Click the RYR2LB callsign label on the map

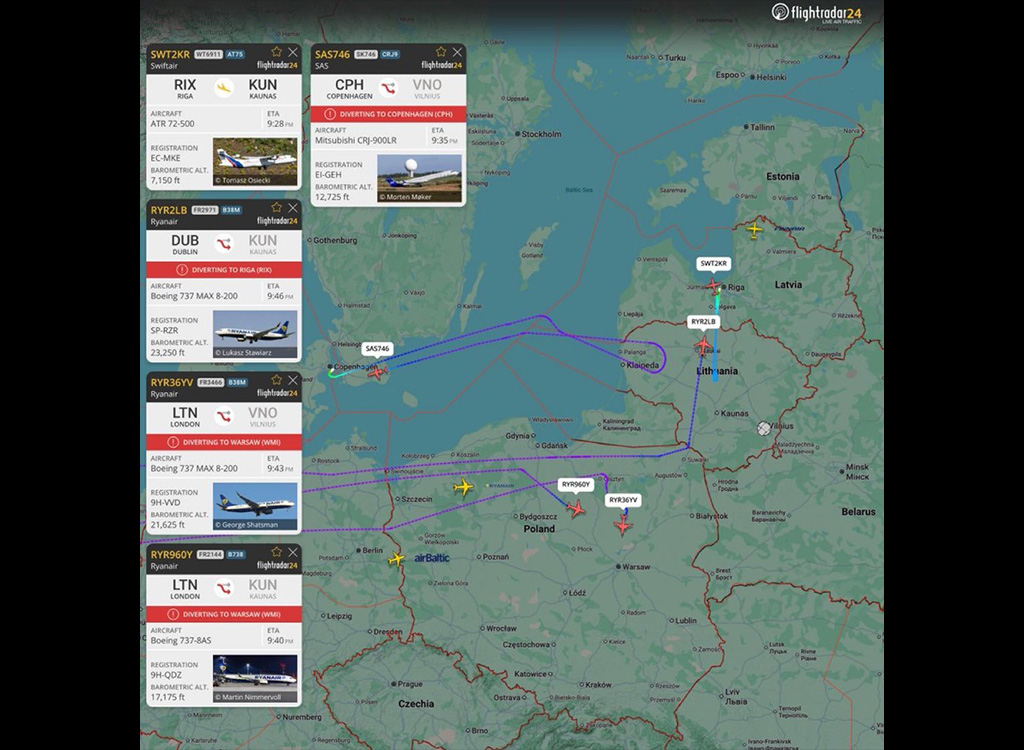point(703,322)
